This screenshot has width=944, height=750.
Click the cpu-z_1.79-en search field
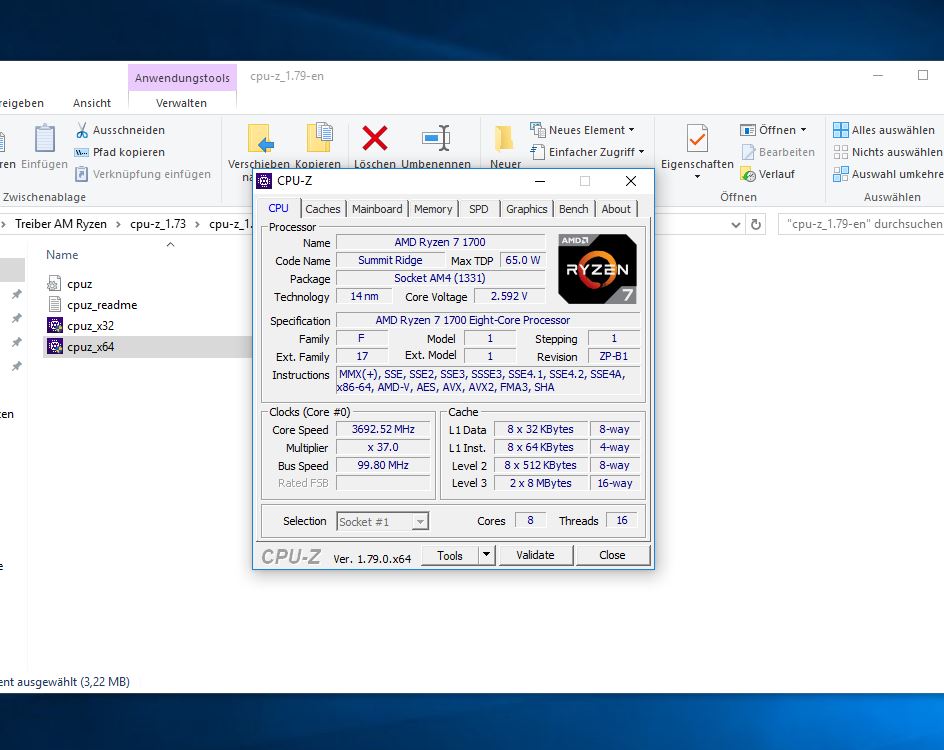[861, 224]
